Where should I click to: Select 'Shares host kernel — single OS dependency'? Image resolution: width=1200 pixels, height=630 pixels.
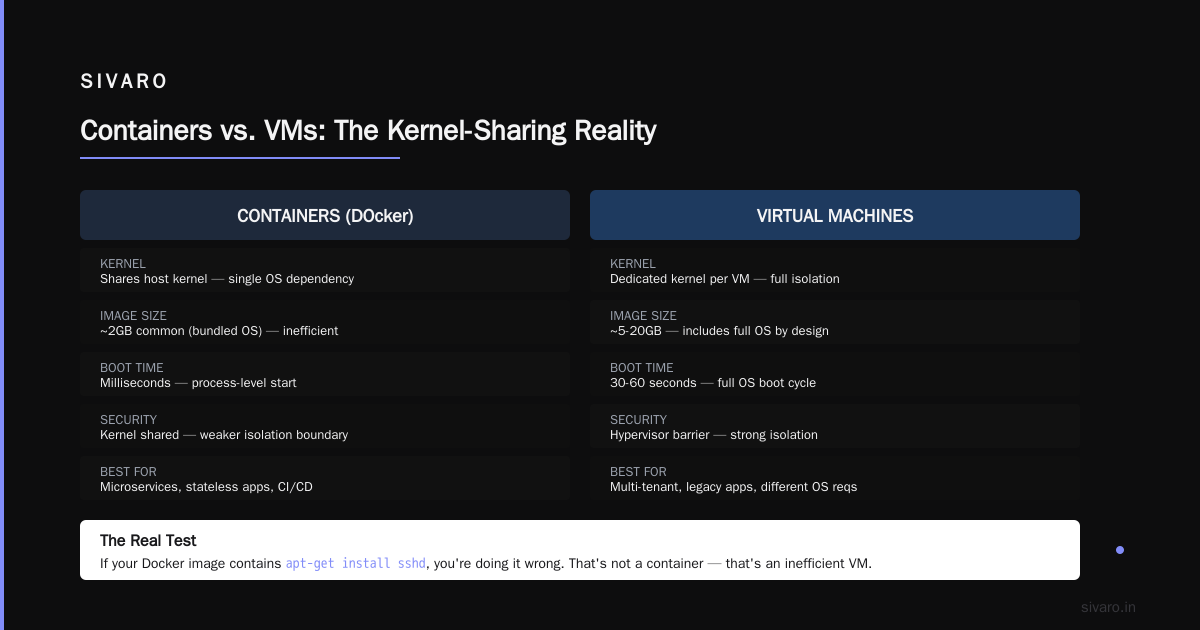point(227,279)
